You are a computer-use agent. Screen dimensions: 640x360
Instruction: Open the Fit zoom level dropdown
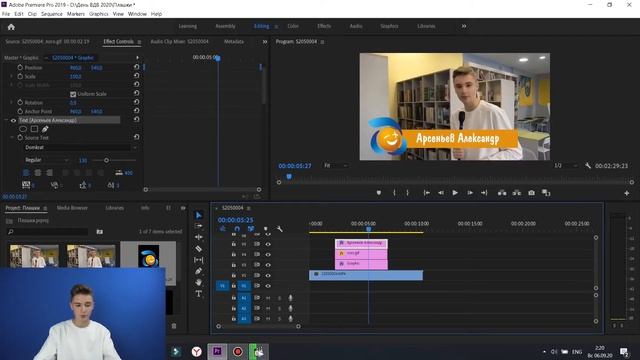coord(336,165)
